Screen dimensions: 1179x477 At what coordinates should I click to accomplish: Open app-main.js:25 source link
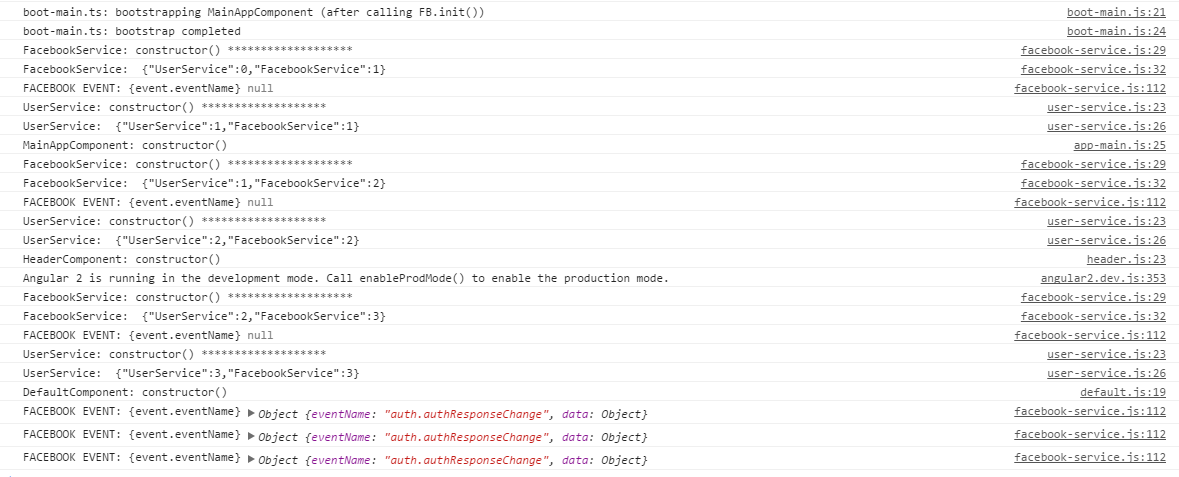1120,145
